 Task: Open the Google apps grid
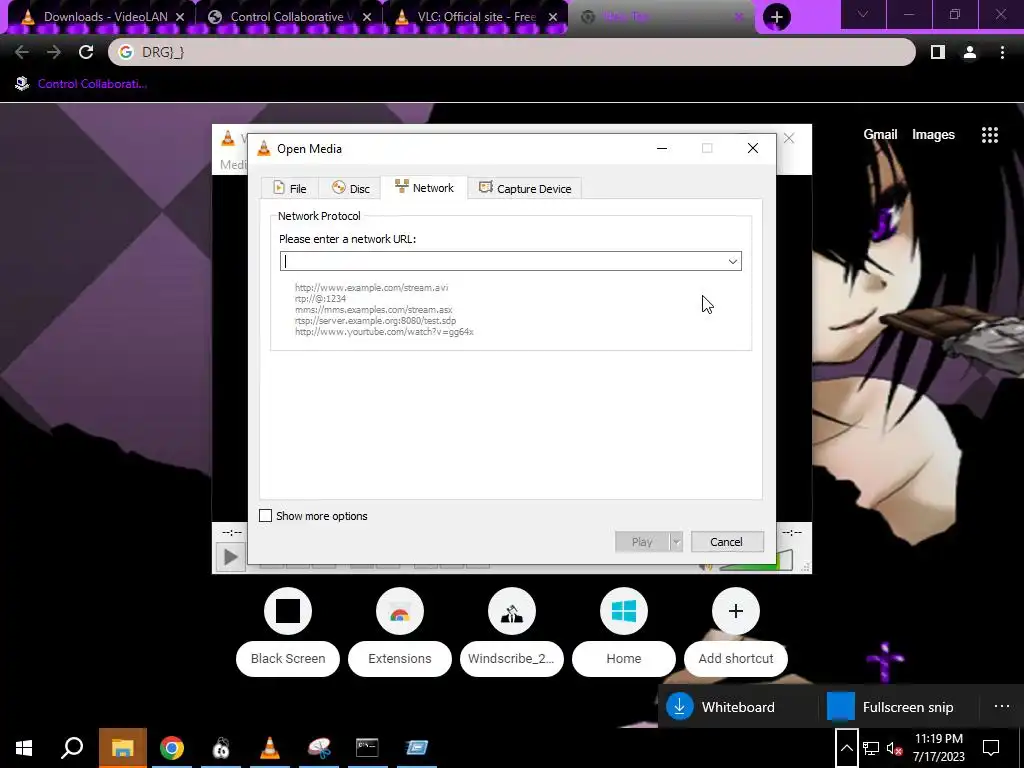(990, 135)
